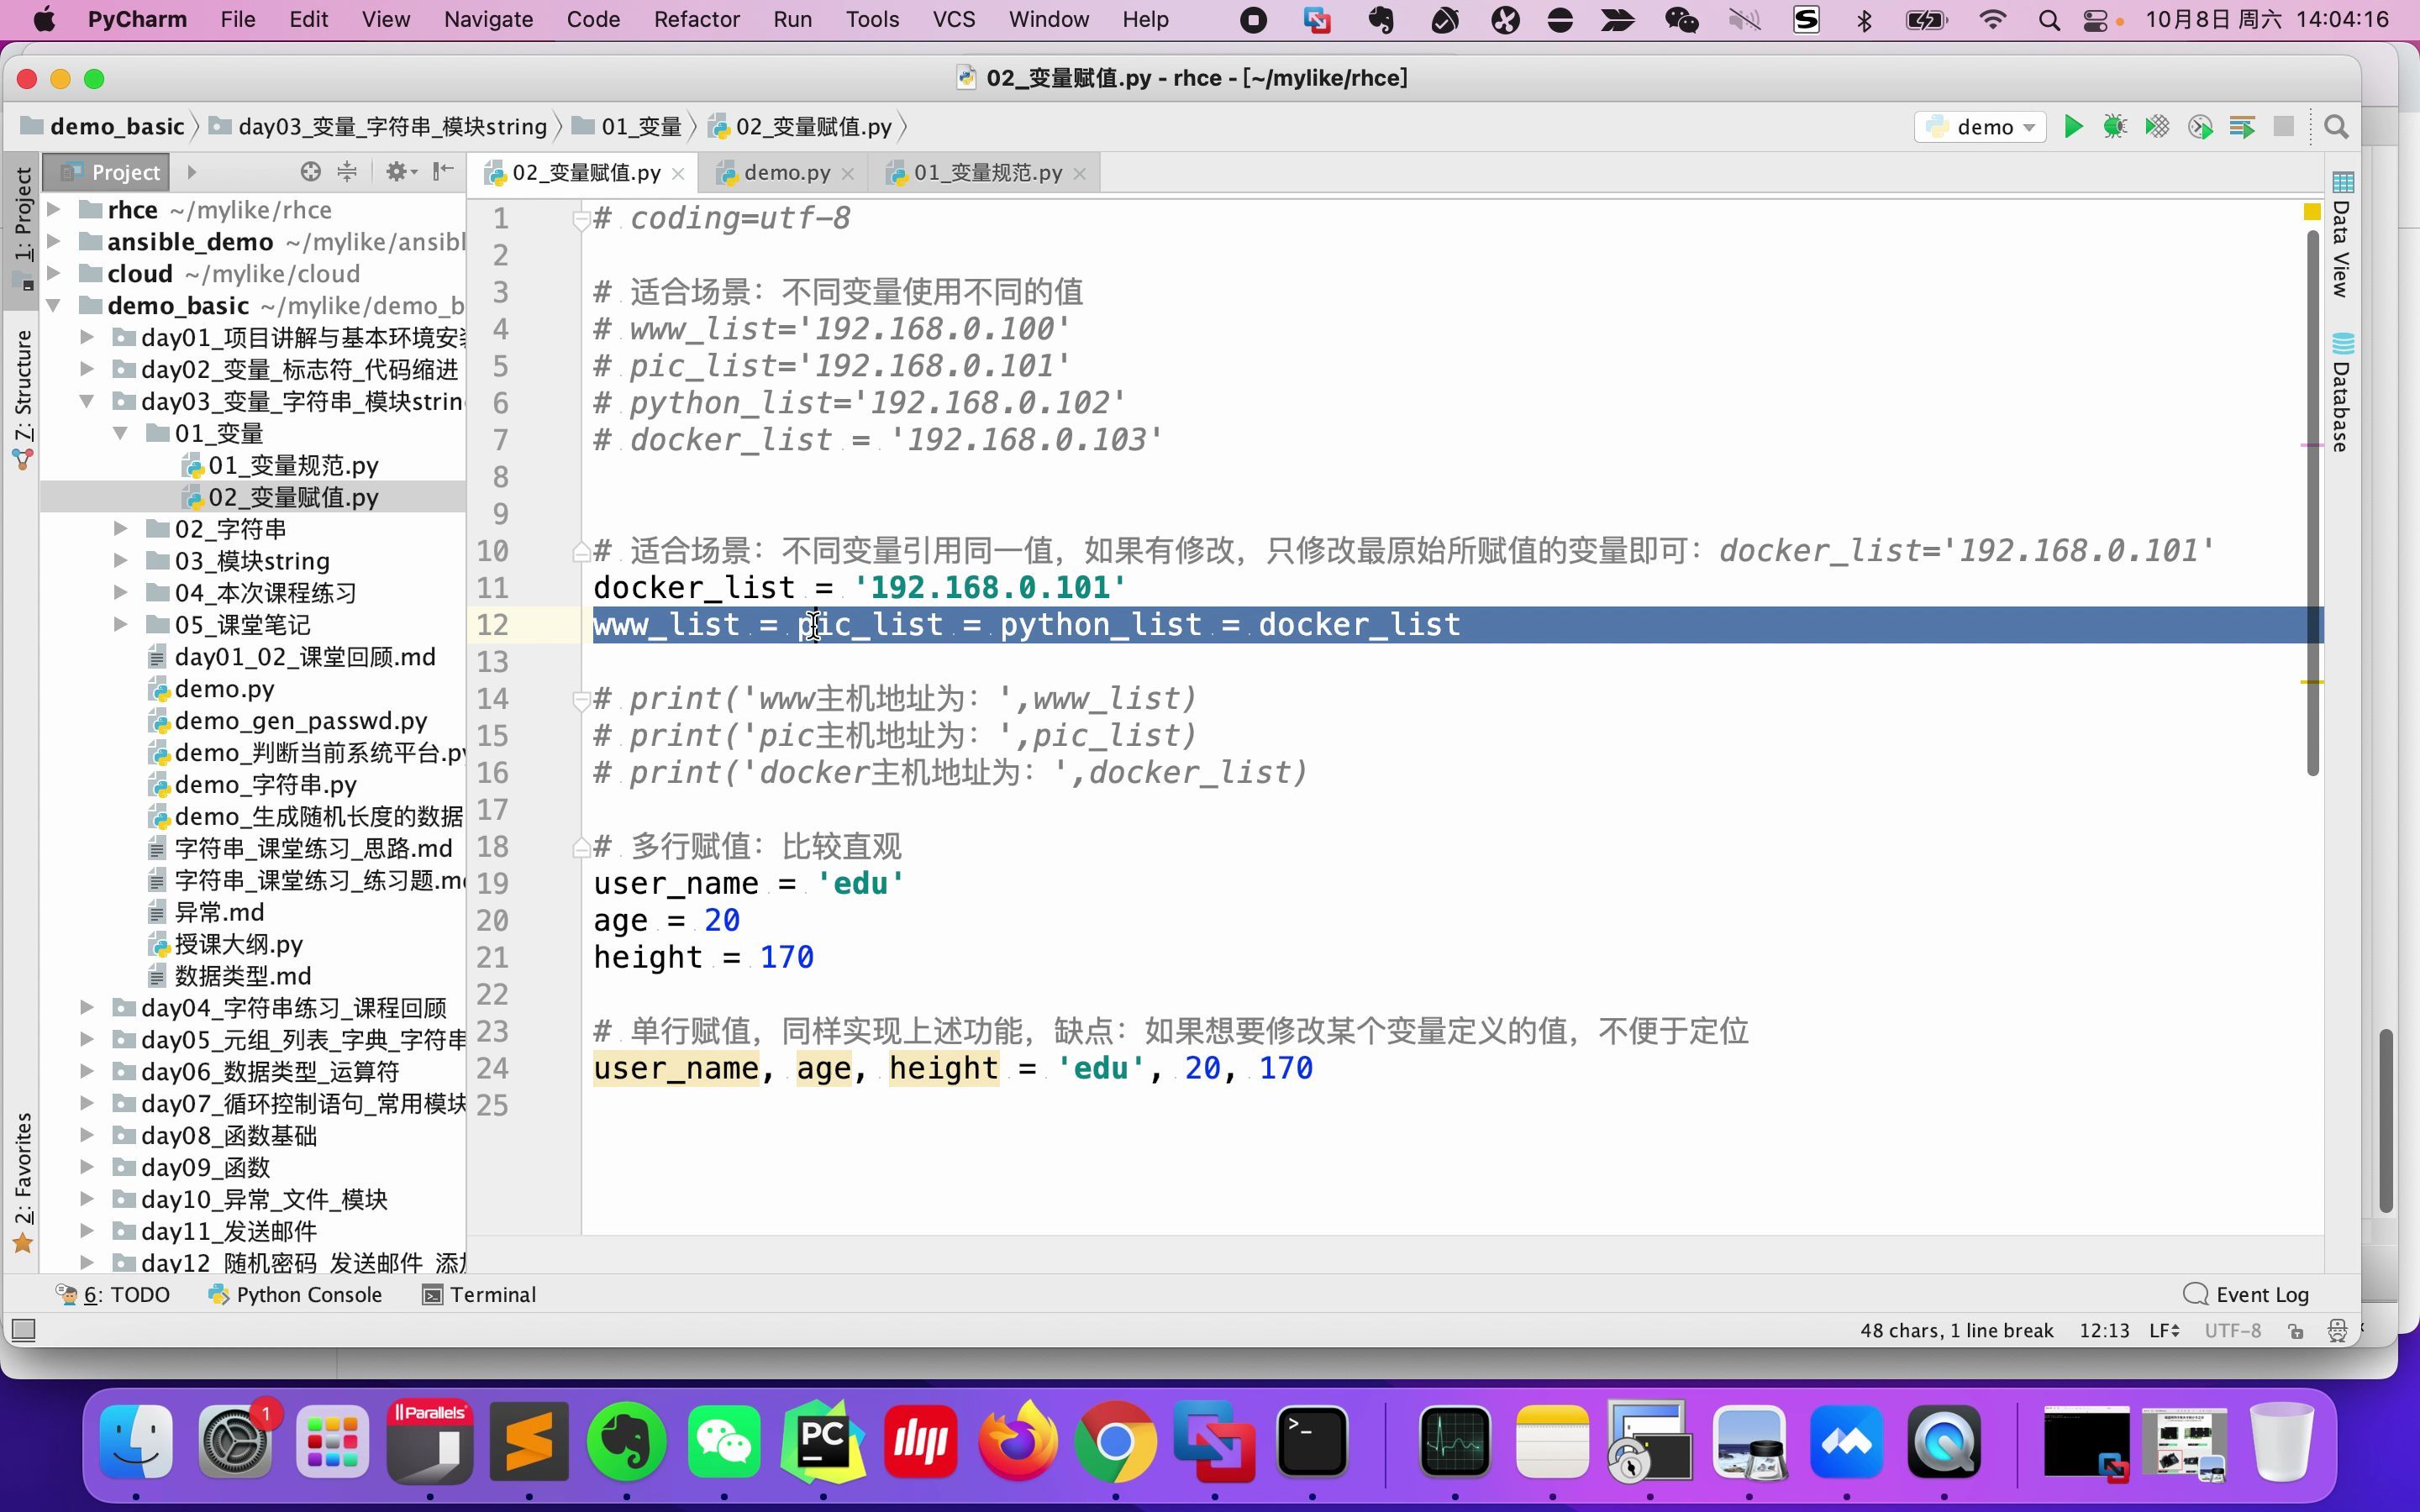Switch to the demo.py editor tab
Screen dimensions: 2420x1512
(786, 173)
